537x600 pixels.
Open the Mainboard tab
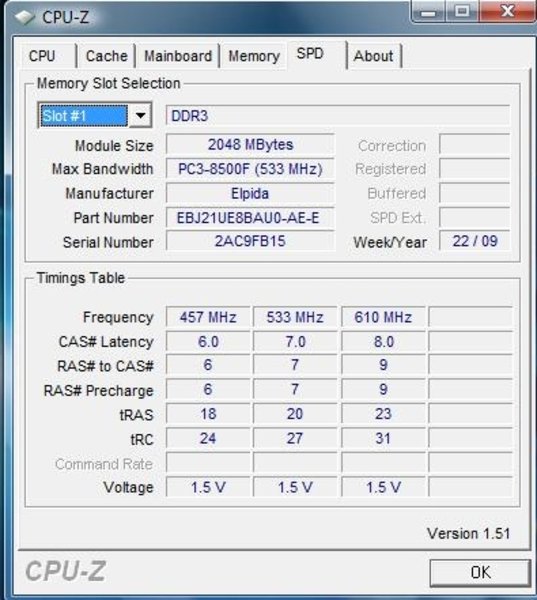pos(178,56)
